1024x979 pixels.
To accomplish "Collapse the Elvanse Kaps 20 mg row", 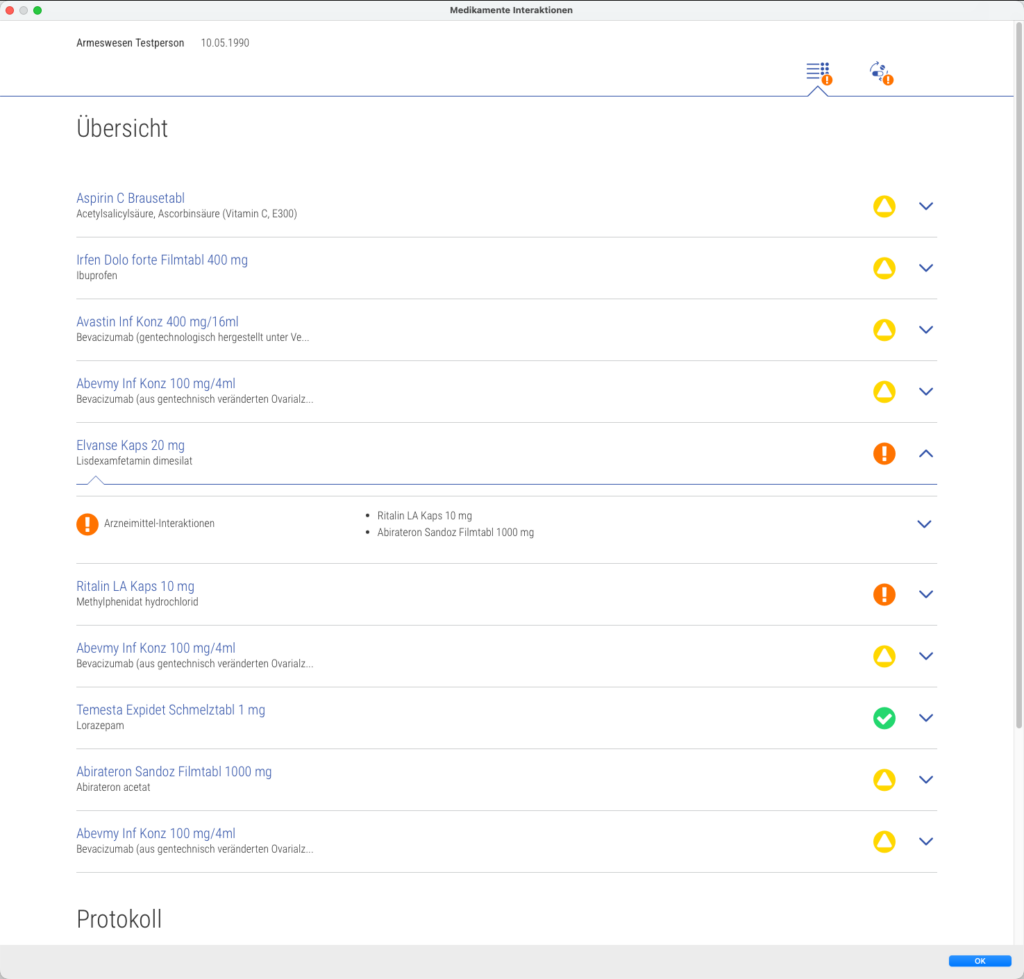I will 926,453.
